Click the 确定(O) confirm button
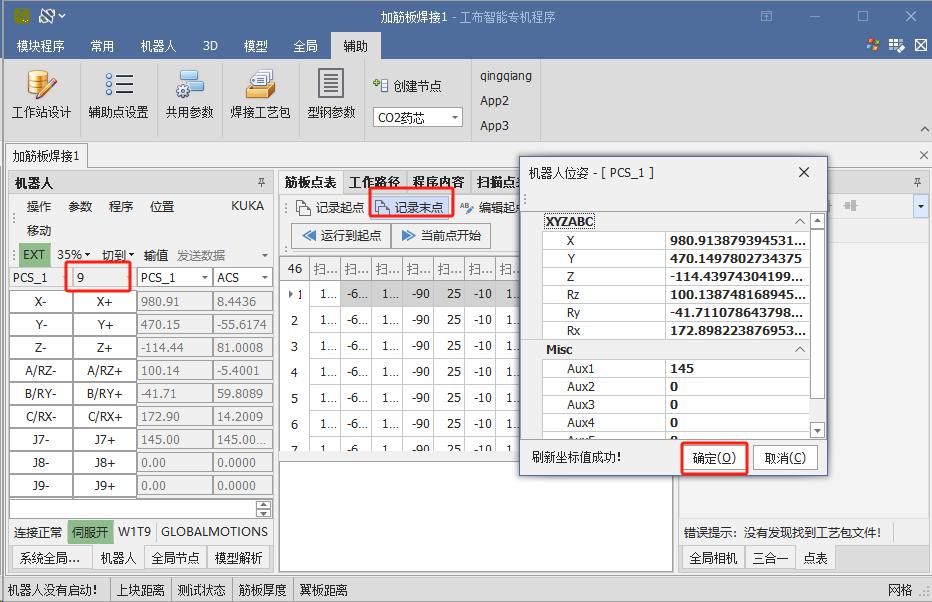The width and height of the screenshot is (932, 602). [x=714, y=458]
